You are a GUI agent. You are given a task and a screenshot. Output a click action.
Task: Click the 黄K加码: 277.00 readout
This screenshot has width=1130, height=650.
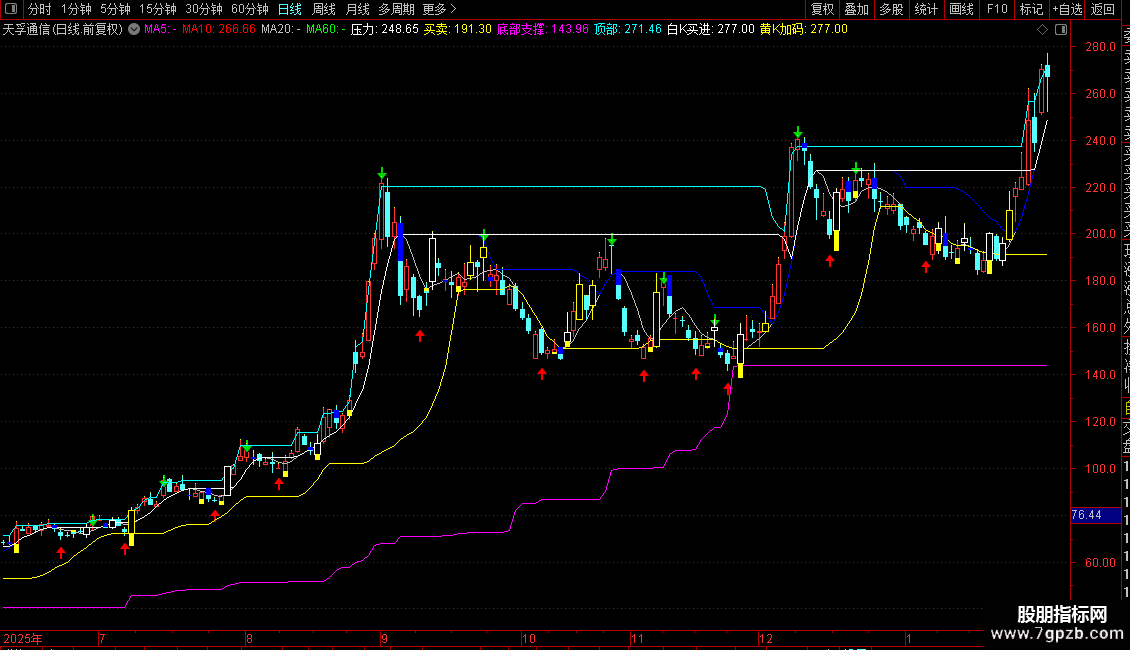click(804, 30)
